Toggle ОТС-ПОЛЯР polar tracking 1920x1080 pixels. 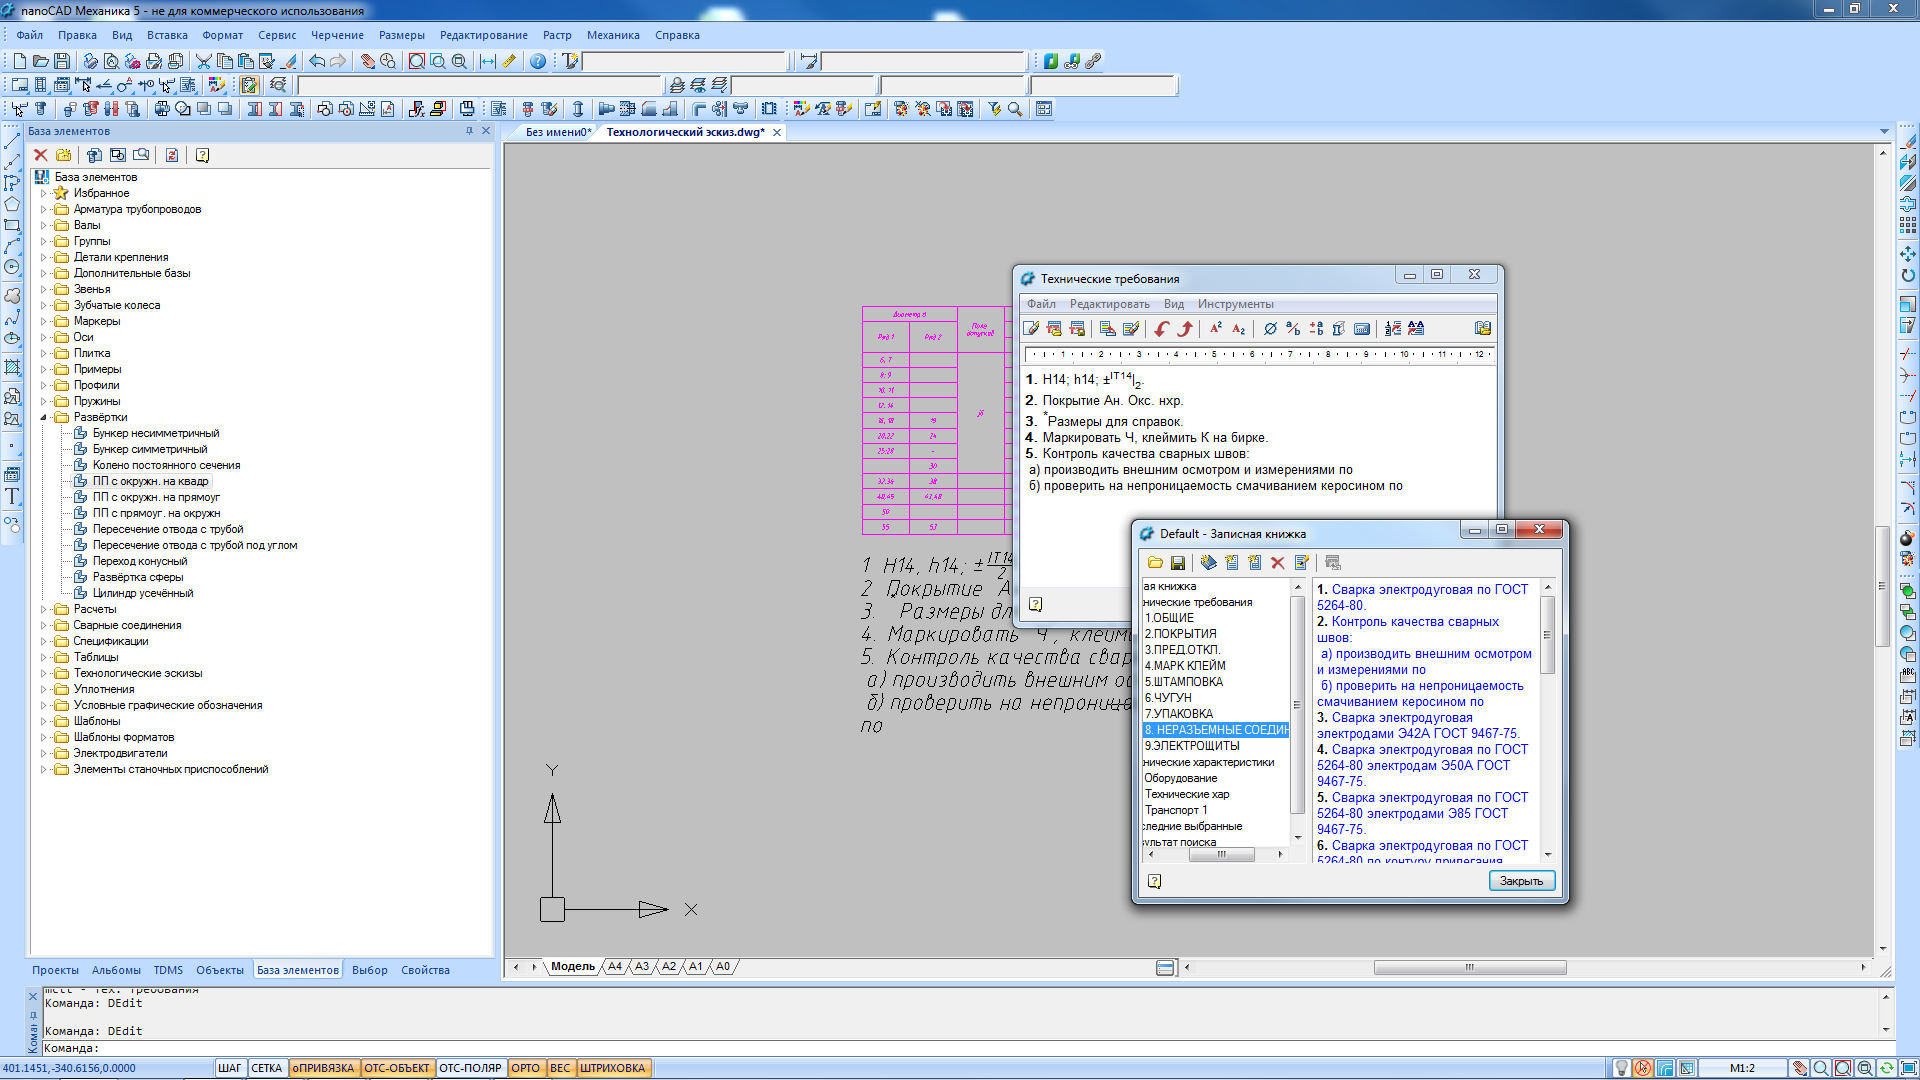[x=471, y=1068]
